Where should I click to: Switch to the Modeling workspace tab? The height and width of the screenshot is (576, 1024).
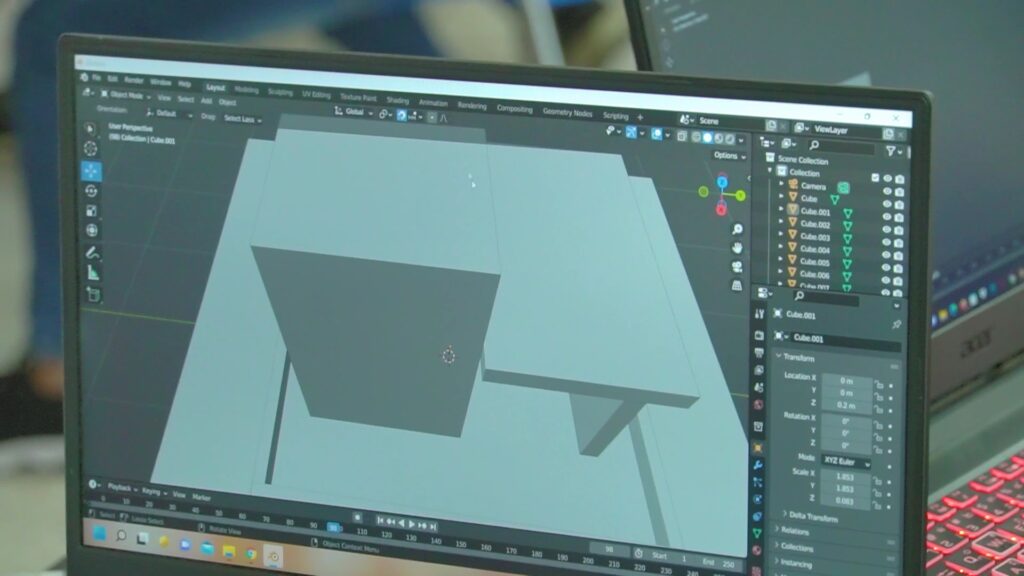pos(246,89)
